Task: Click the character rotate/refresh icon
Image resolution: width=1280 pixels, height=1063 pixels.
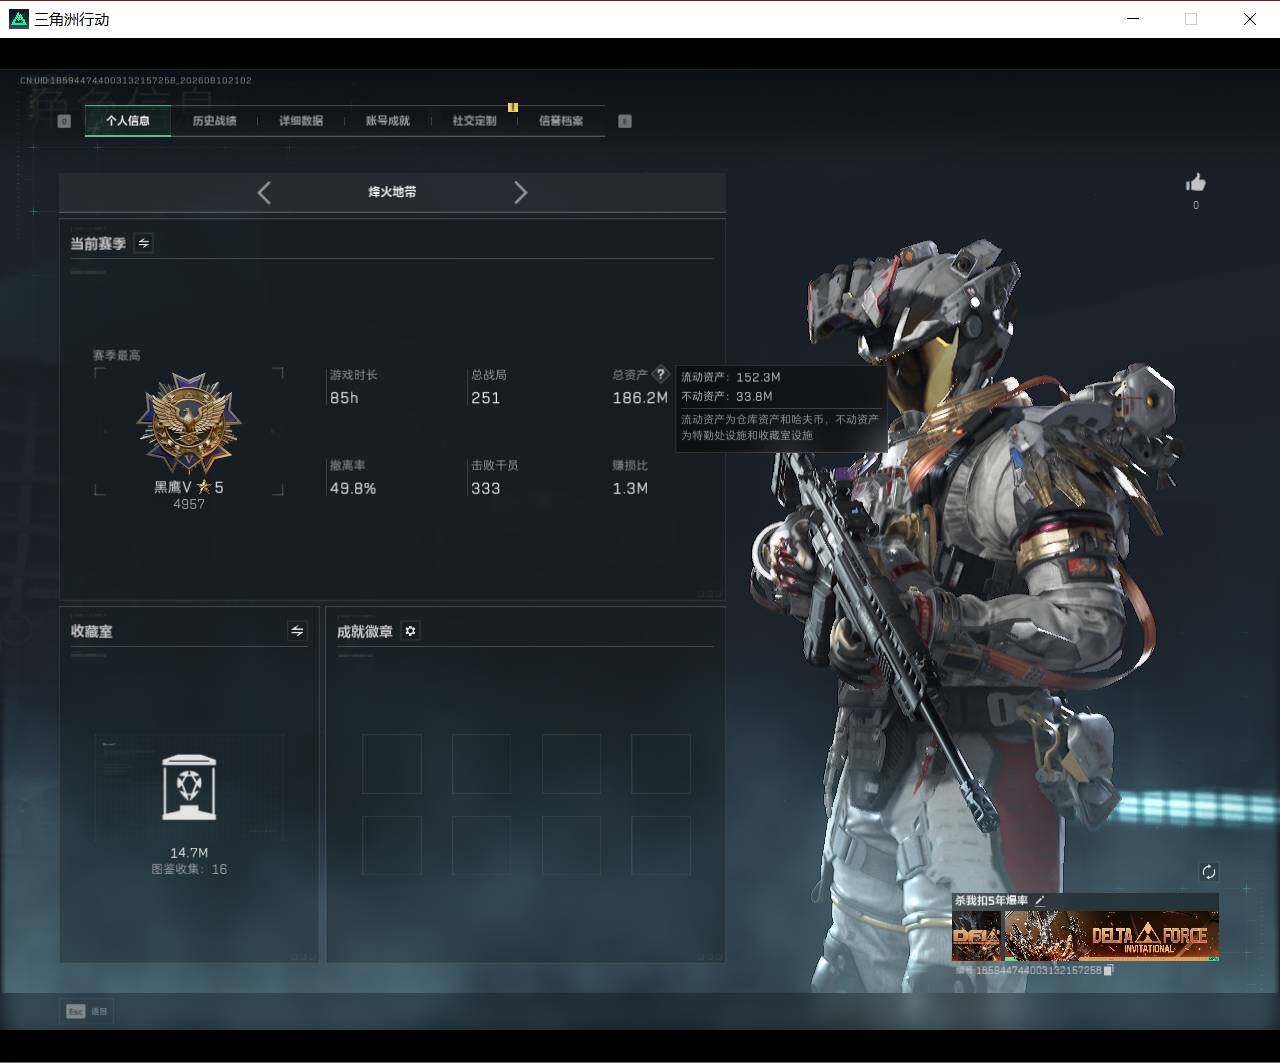Action: (x=1208, y=872)
